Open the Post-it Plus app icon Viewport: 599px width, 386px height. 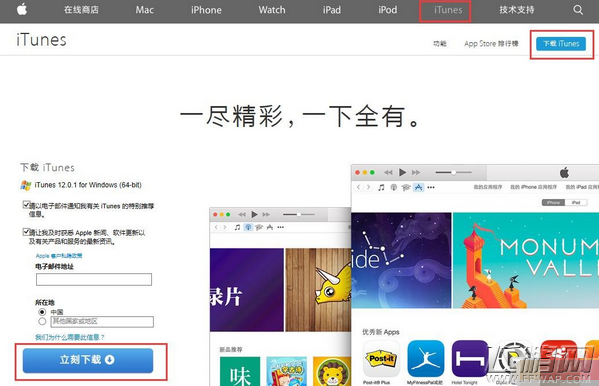point(381,359)
